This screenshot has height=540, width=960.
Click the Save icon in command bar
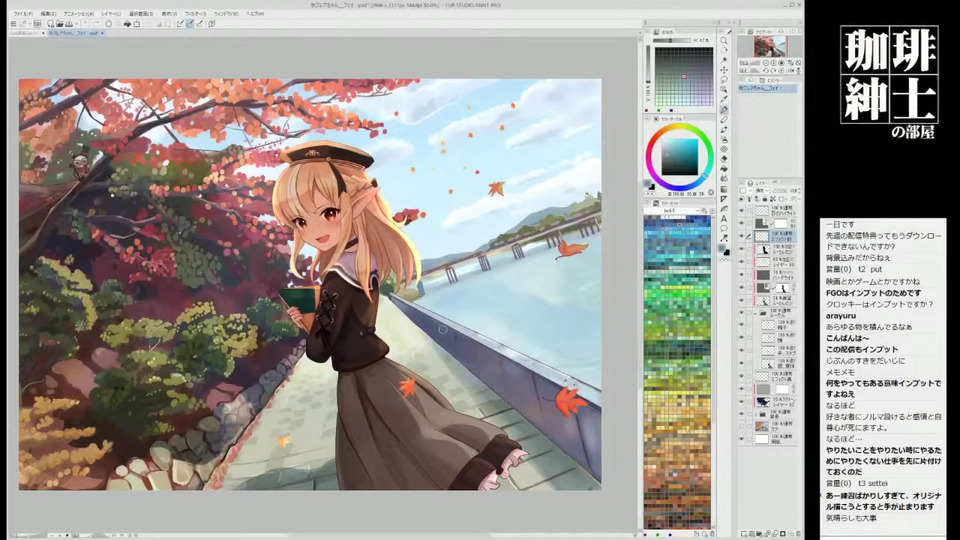coord(69,24)
